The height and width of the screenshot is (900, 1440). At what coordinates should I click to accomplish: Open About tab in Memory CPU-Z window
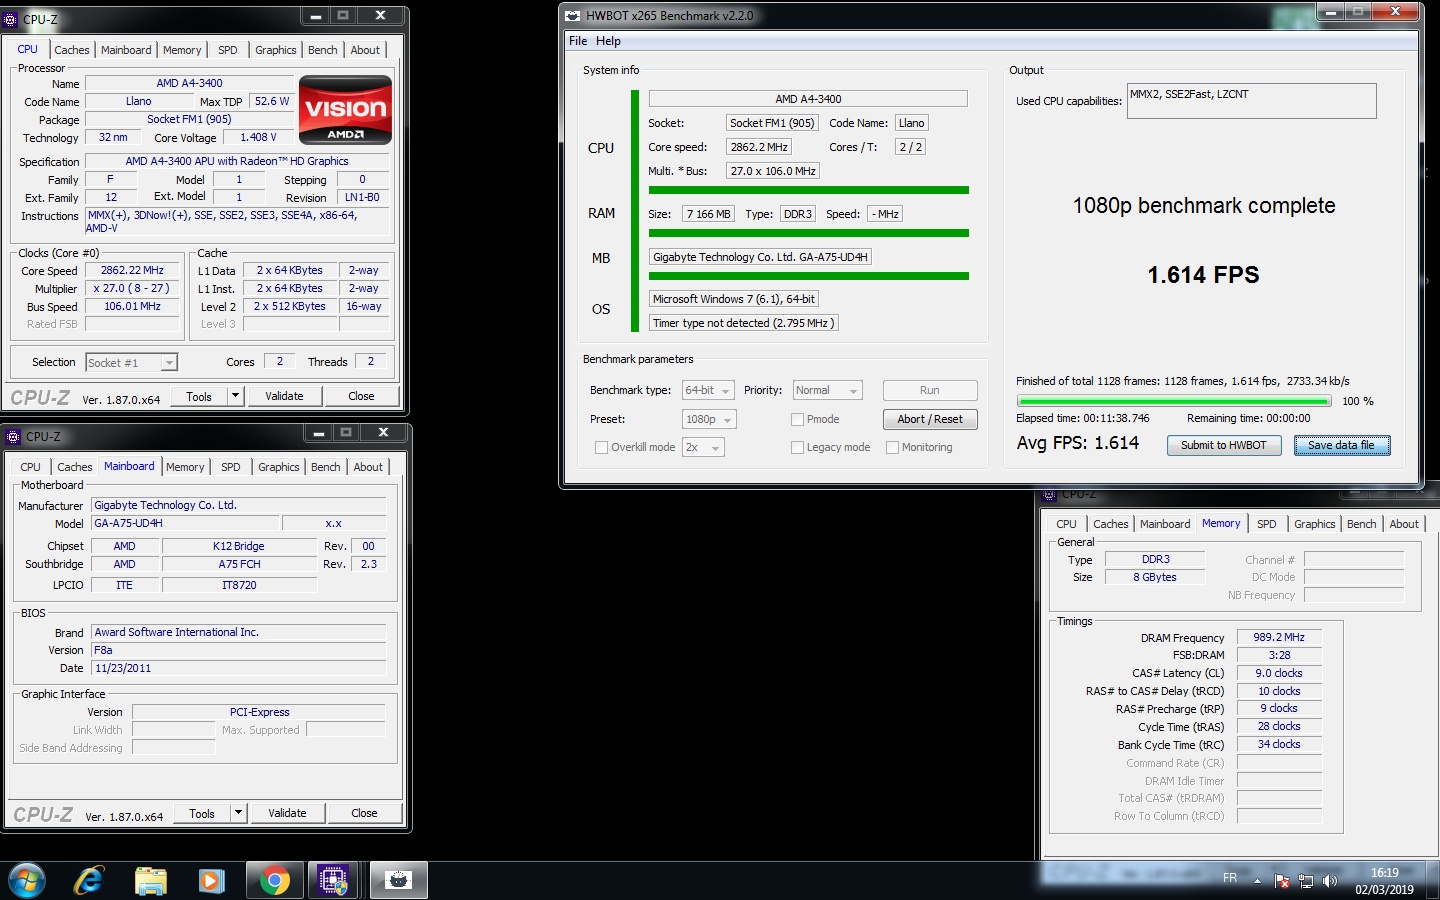click(1404, 524)
